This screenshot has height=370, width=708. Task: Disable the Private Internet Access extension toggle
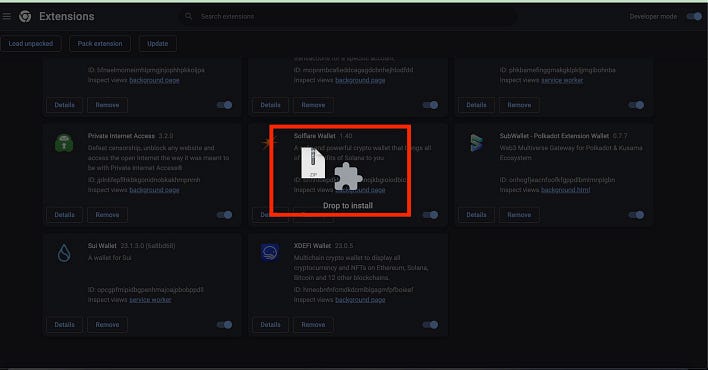(224, 215)
